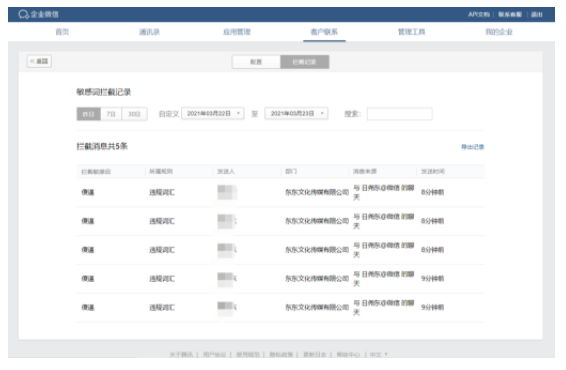Viewport: 566px width, 370px height.
Task: Expand the end date 2021年03月23日 dropdown
Action: coord(296,114)
